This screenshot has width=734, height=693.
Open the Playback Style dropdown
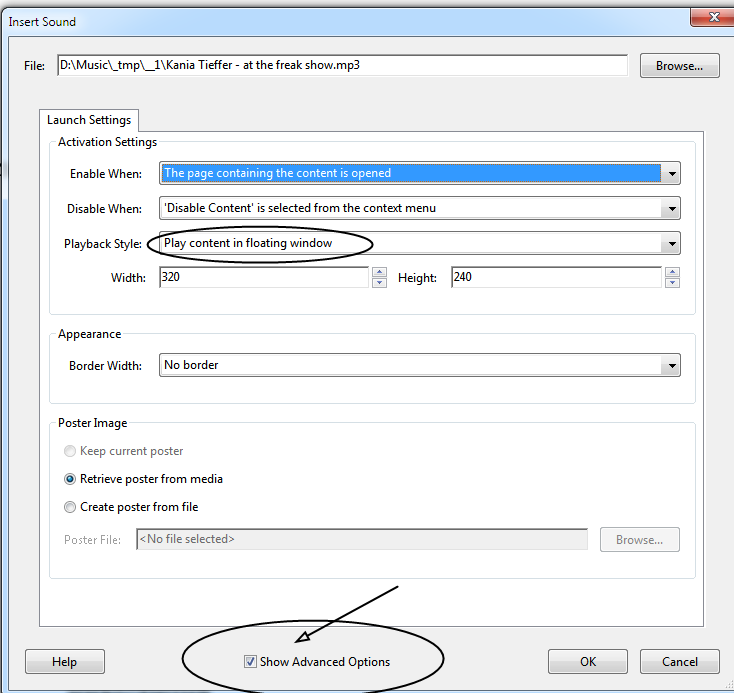point(419,243)
